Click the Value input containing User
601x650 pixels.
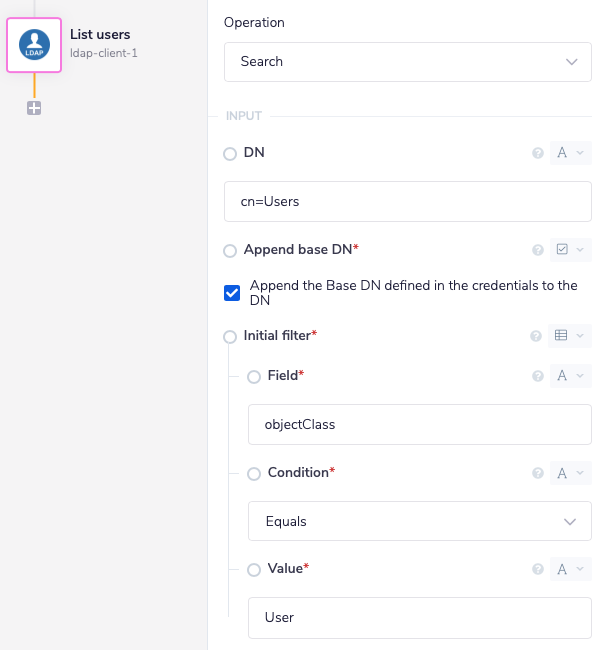(x=420, y=617)
